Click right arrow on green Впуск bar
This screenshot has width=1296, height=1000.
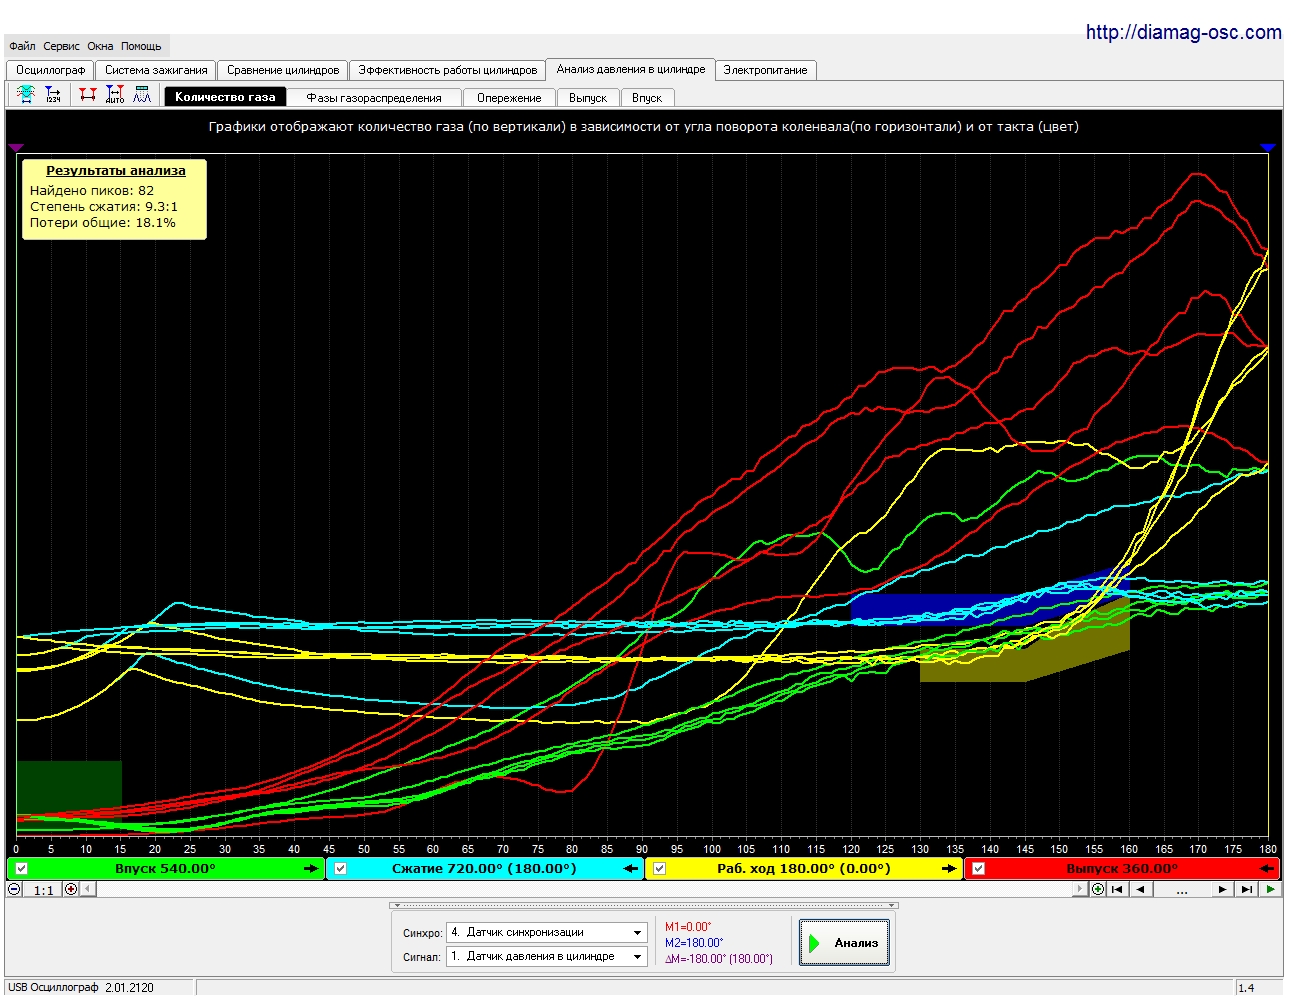[x=311, y=869]
